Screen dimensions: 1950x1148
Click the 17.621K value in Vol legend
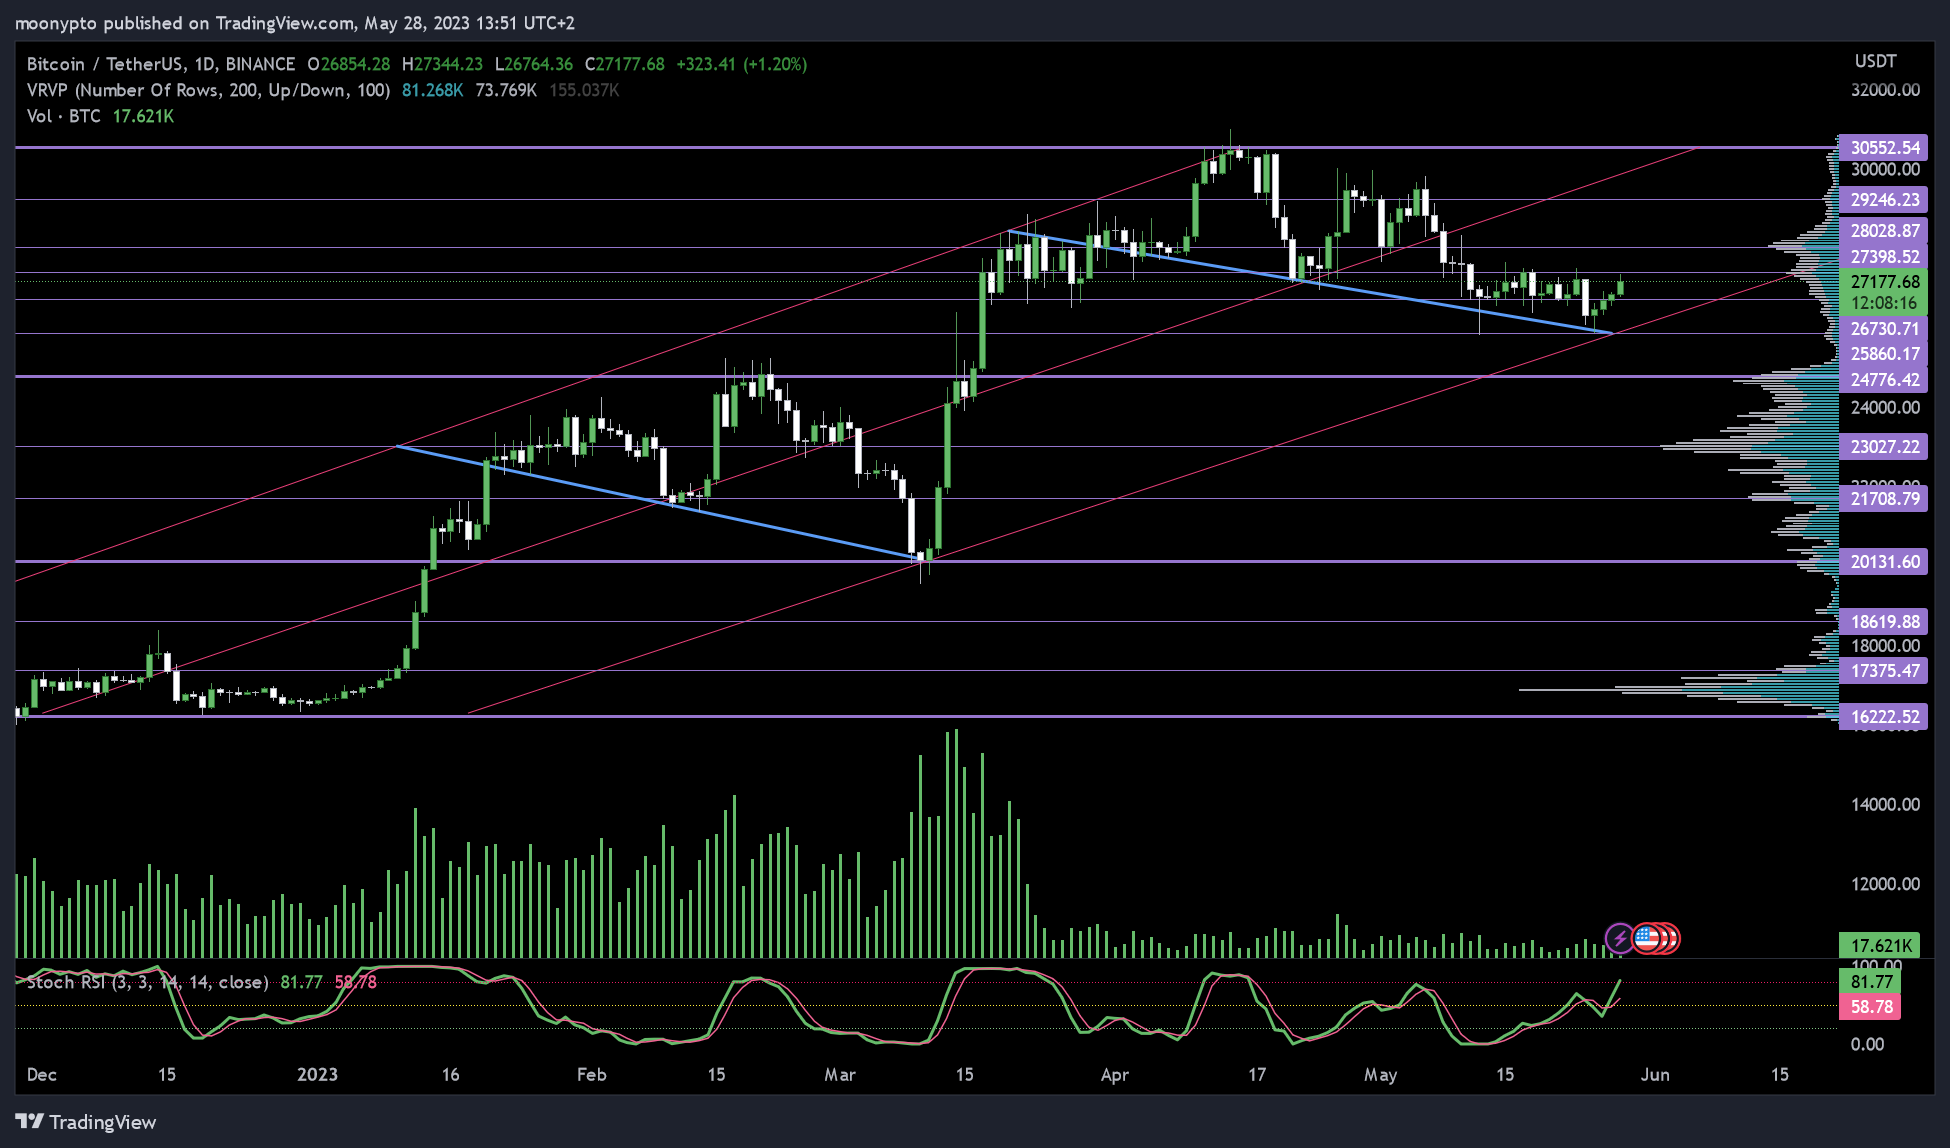click(143, 116)
